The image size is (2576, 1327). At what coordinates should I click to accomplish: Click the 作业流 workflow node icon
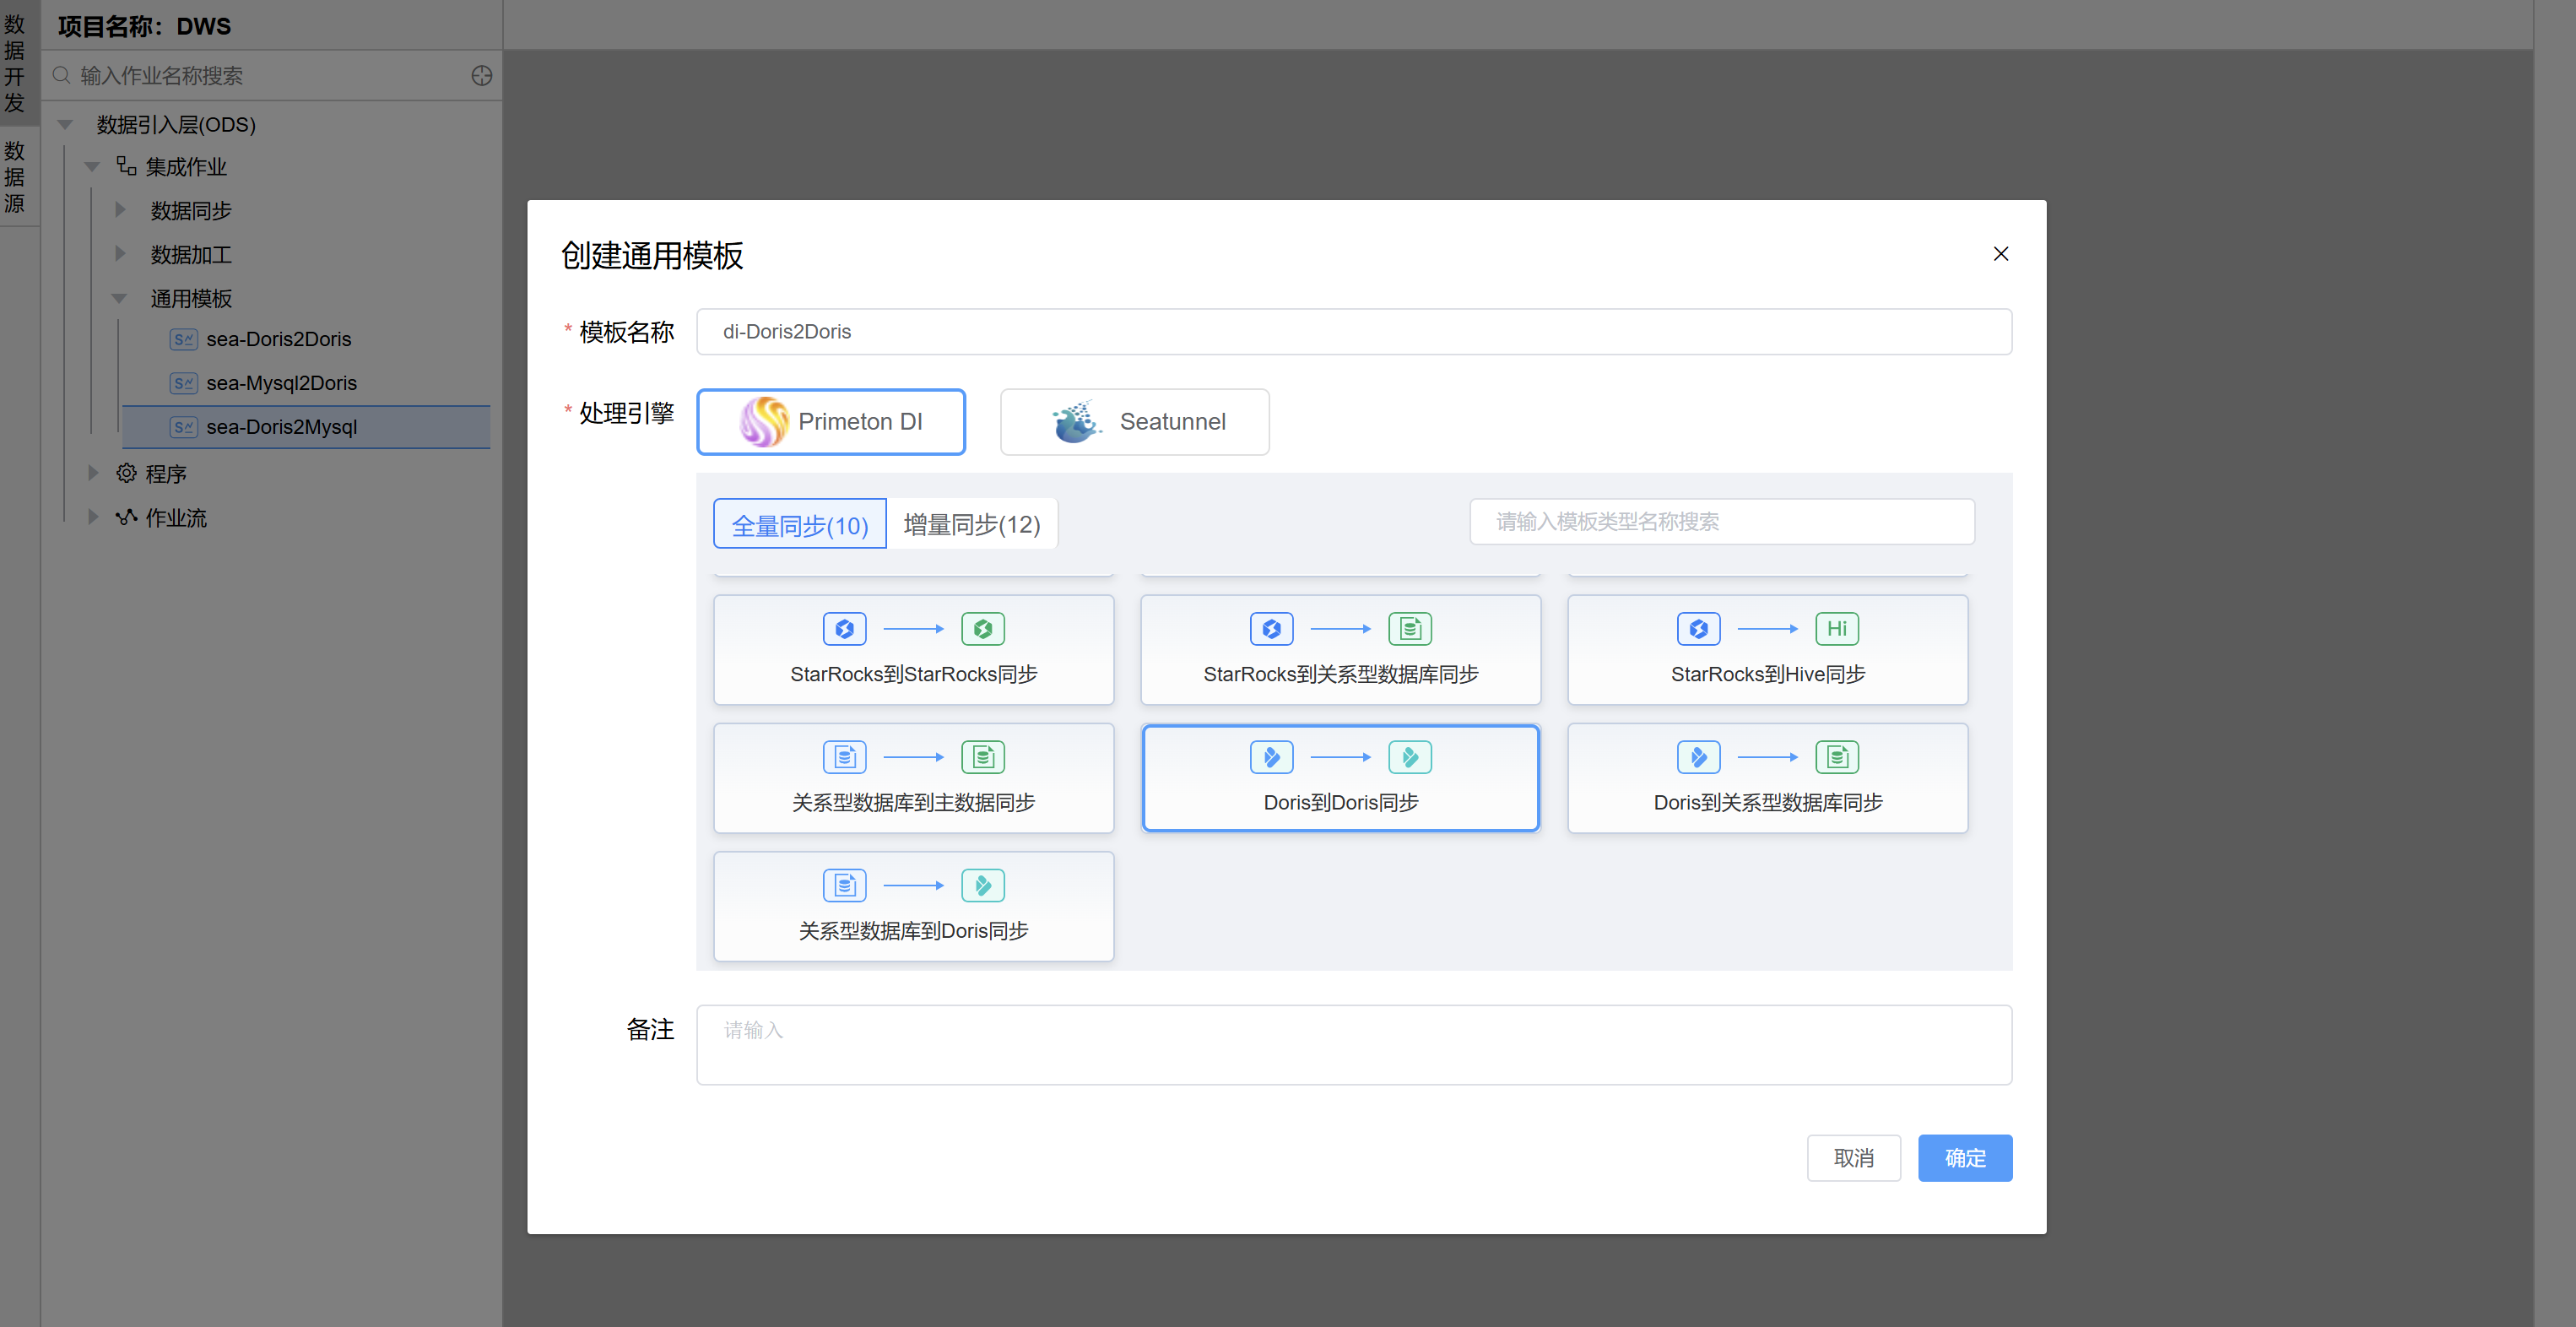(x=126, y=517)
